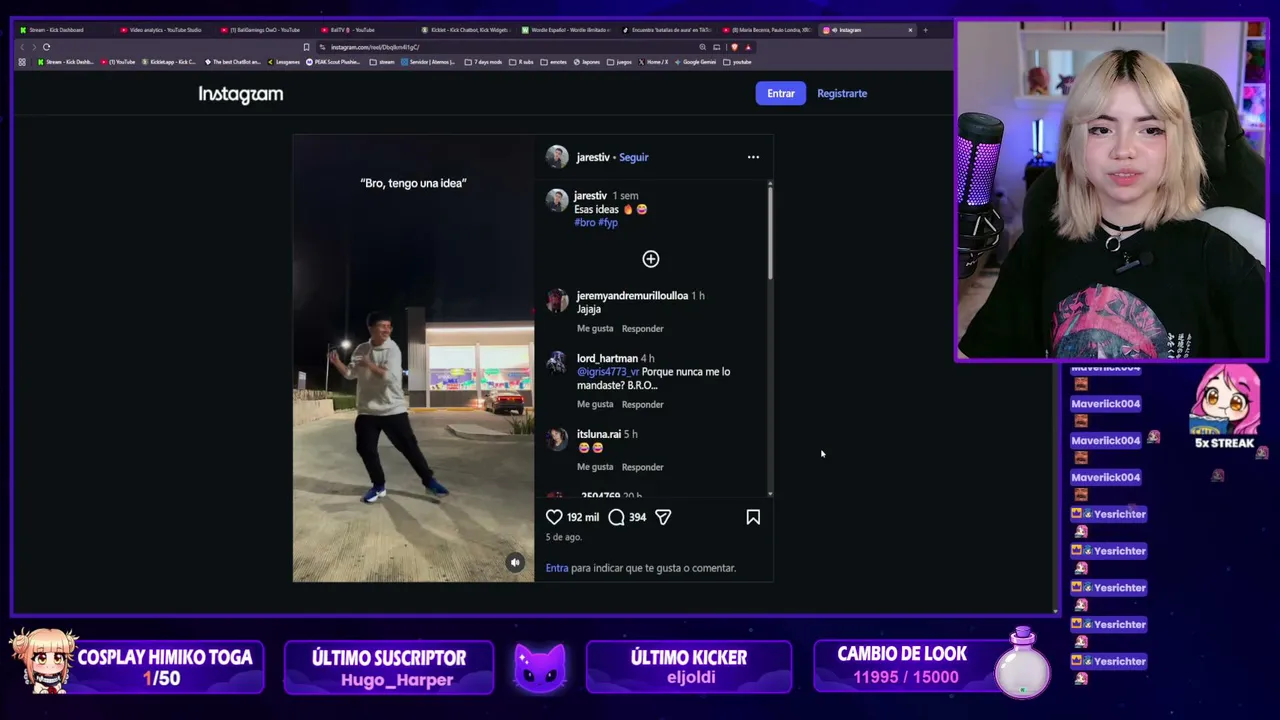
Task: Open the lord_hartman username
Action: coord(607,358)
